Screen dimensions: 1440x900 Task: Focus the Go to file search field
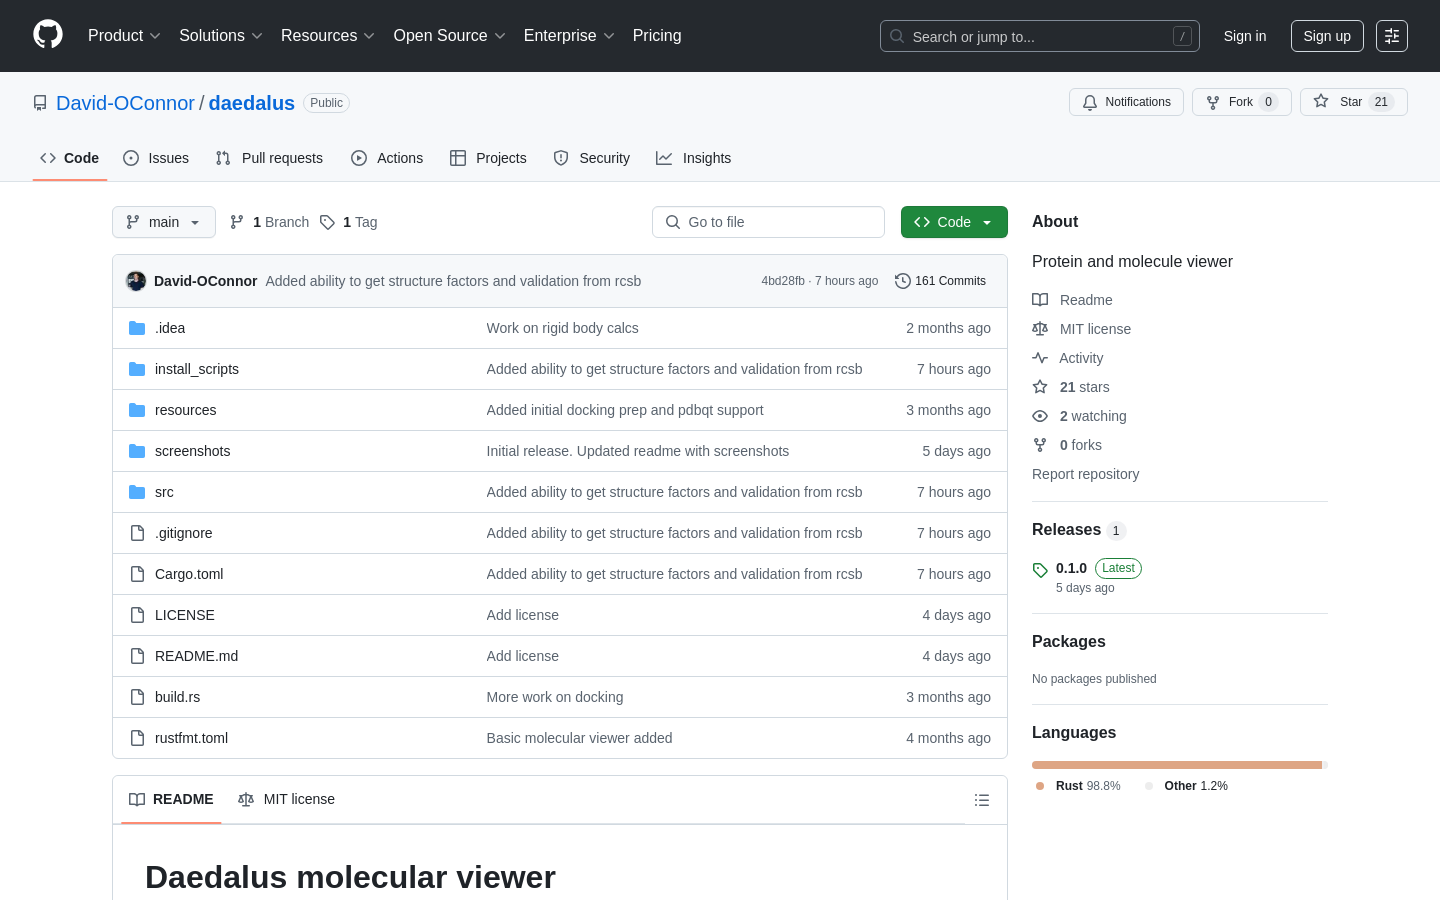(x=768, y=222)
